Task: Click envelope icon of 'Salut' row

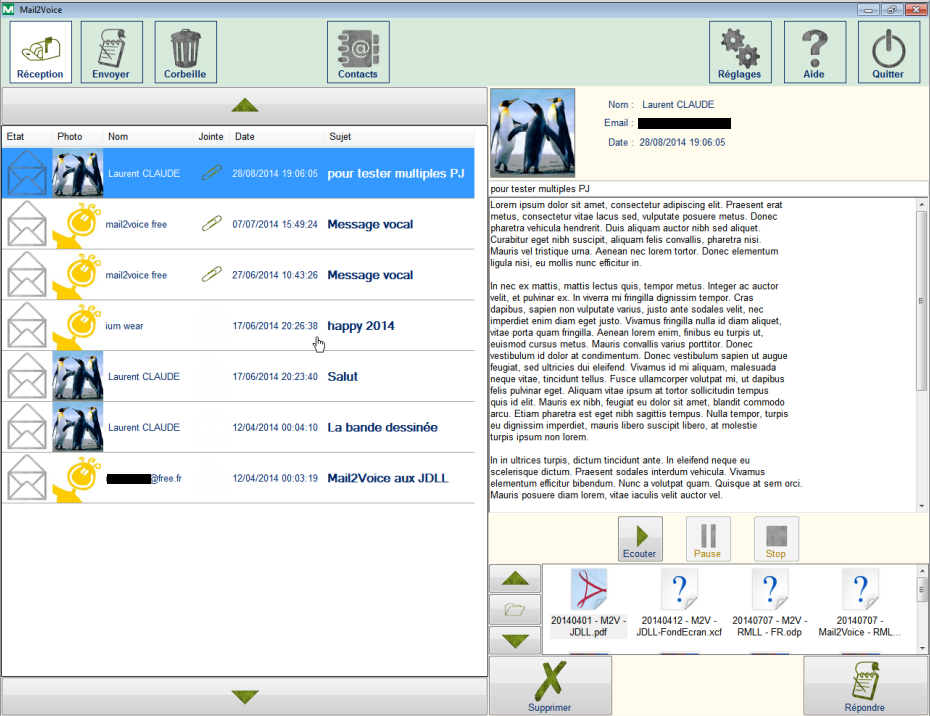Action: [x=27, y=377]
